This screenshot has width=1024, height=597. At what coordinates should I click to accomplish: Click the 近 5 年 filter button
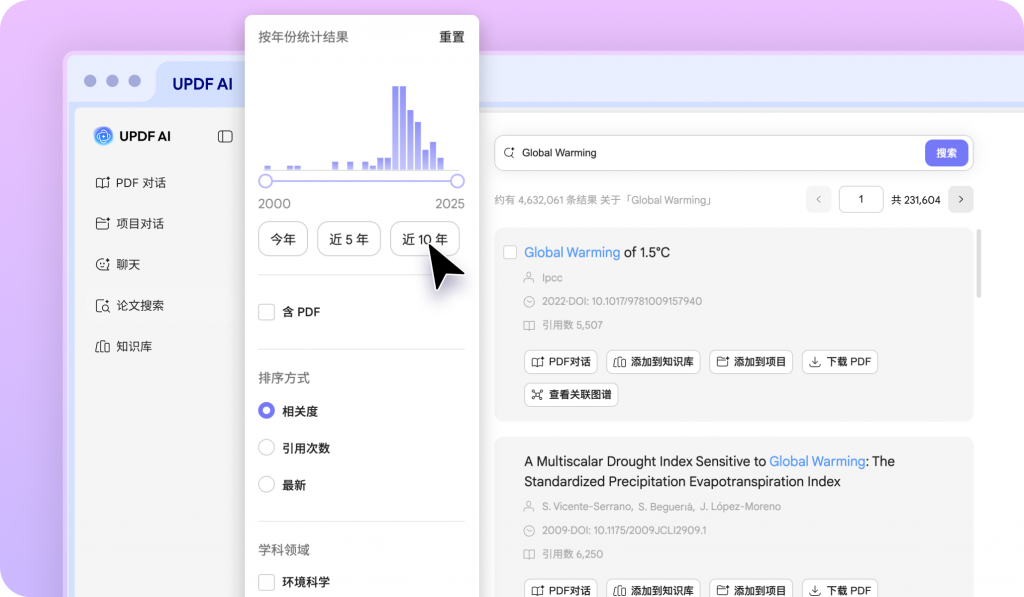[x=349, y=240]
